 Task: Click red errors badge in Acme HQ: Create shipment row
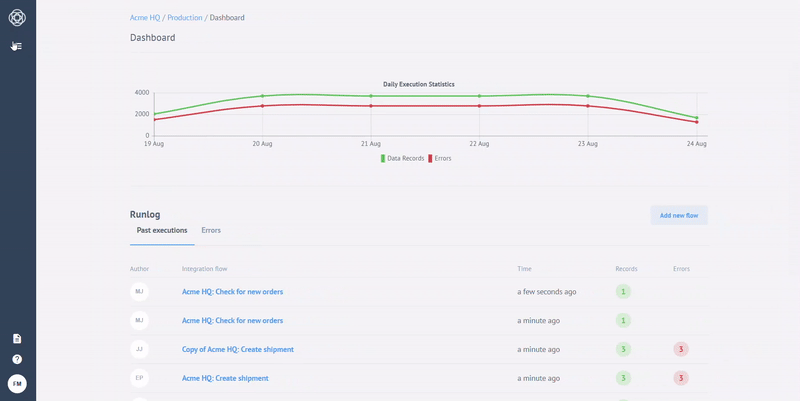[681, 378]
